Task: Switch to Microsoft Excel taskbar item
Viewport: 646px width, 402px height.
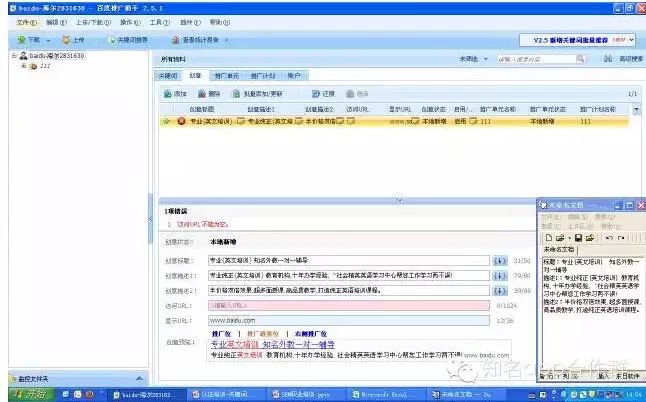Action: (385, 395)
